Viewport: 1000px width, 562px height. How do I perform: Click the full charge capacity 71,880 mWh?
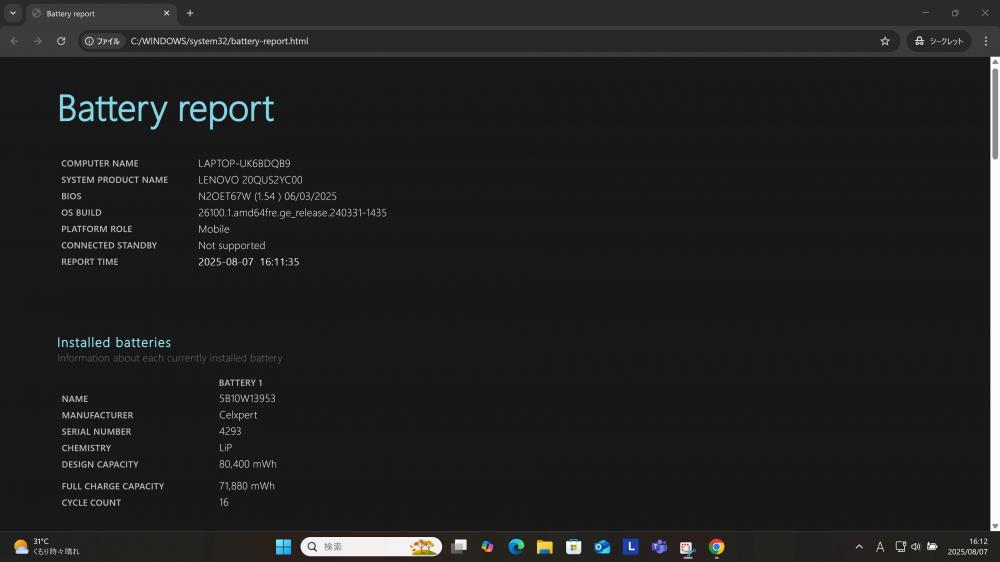coord(247,485)
